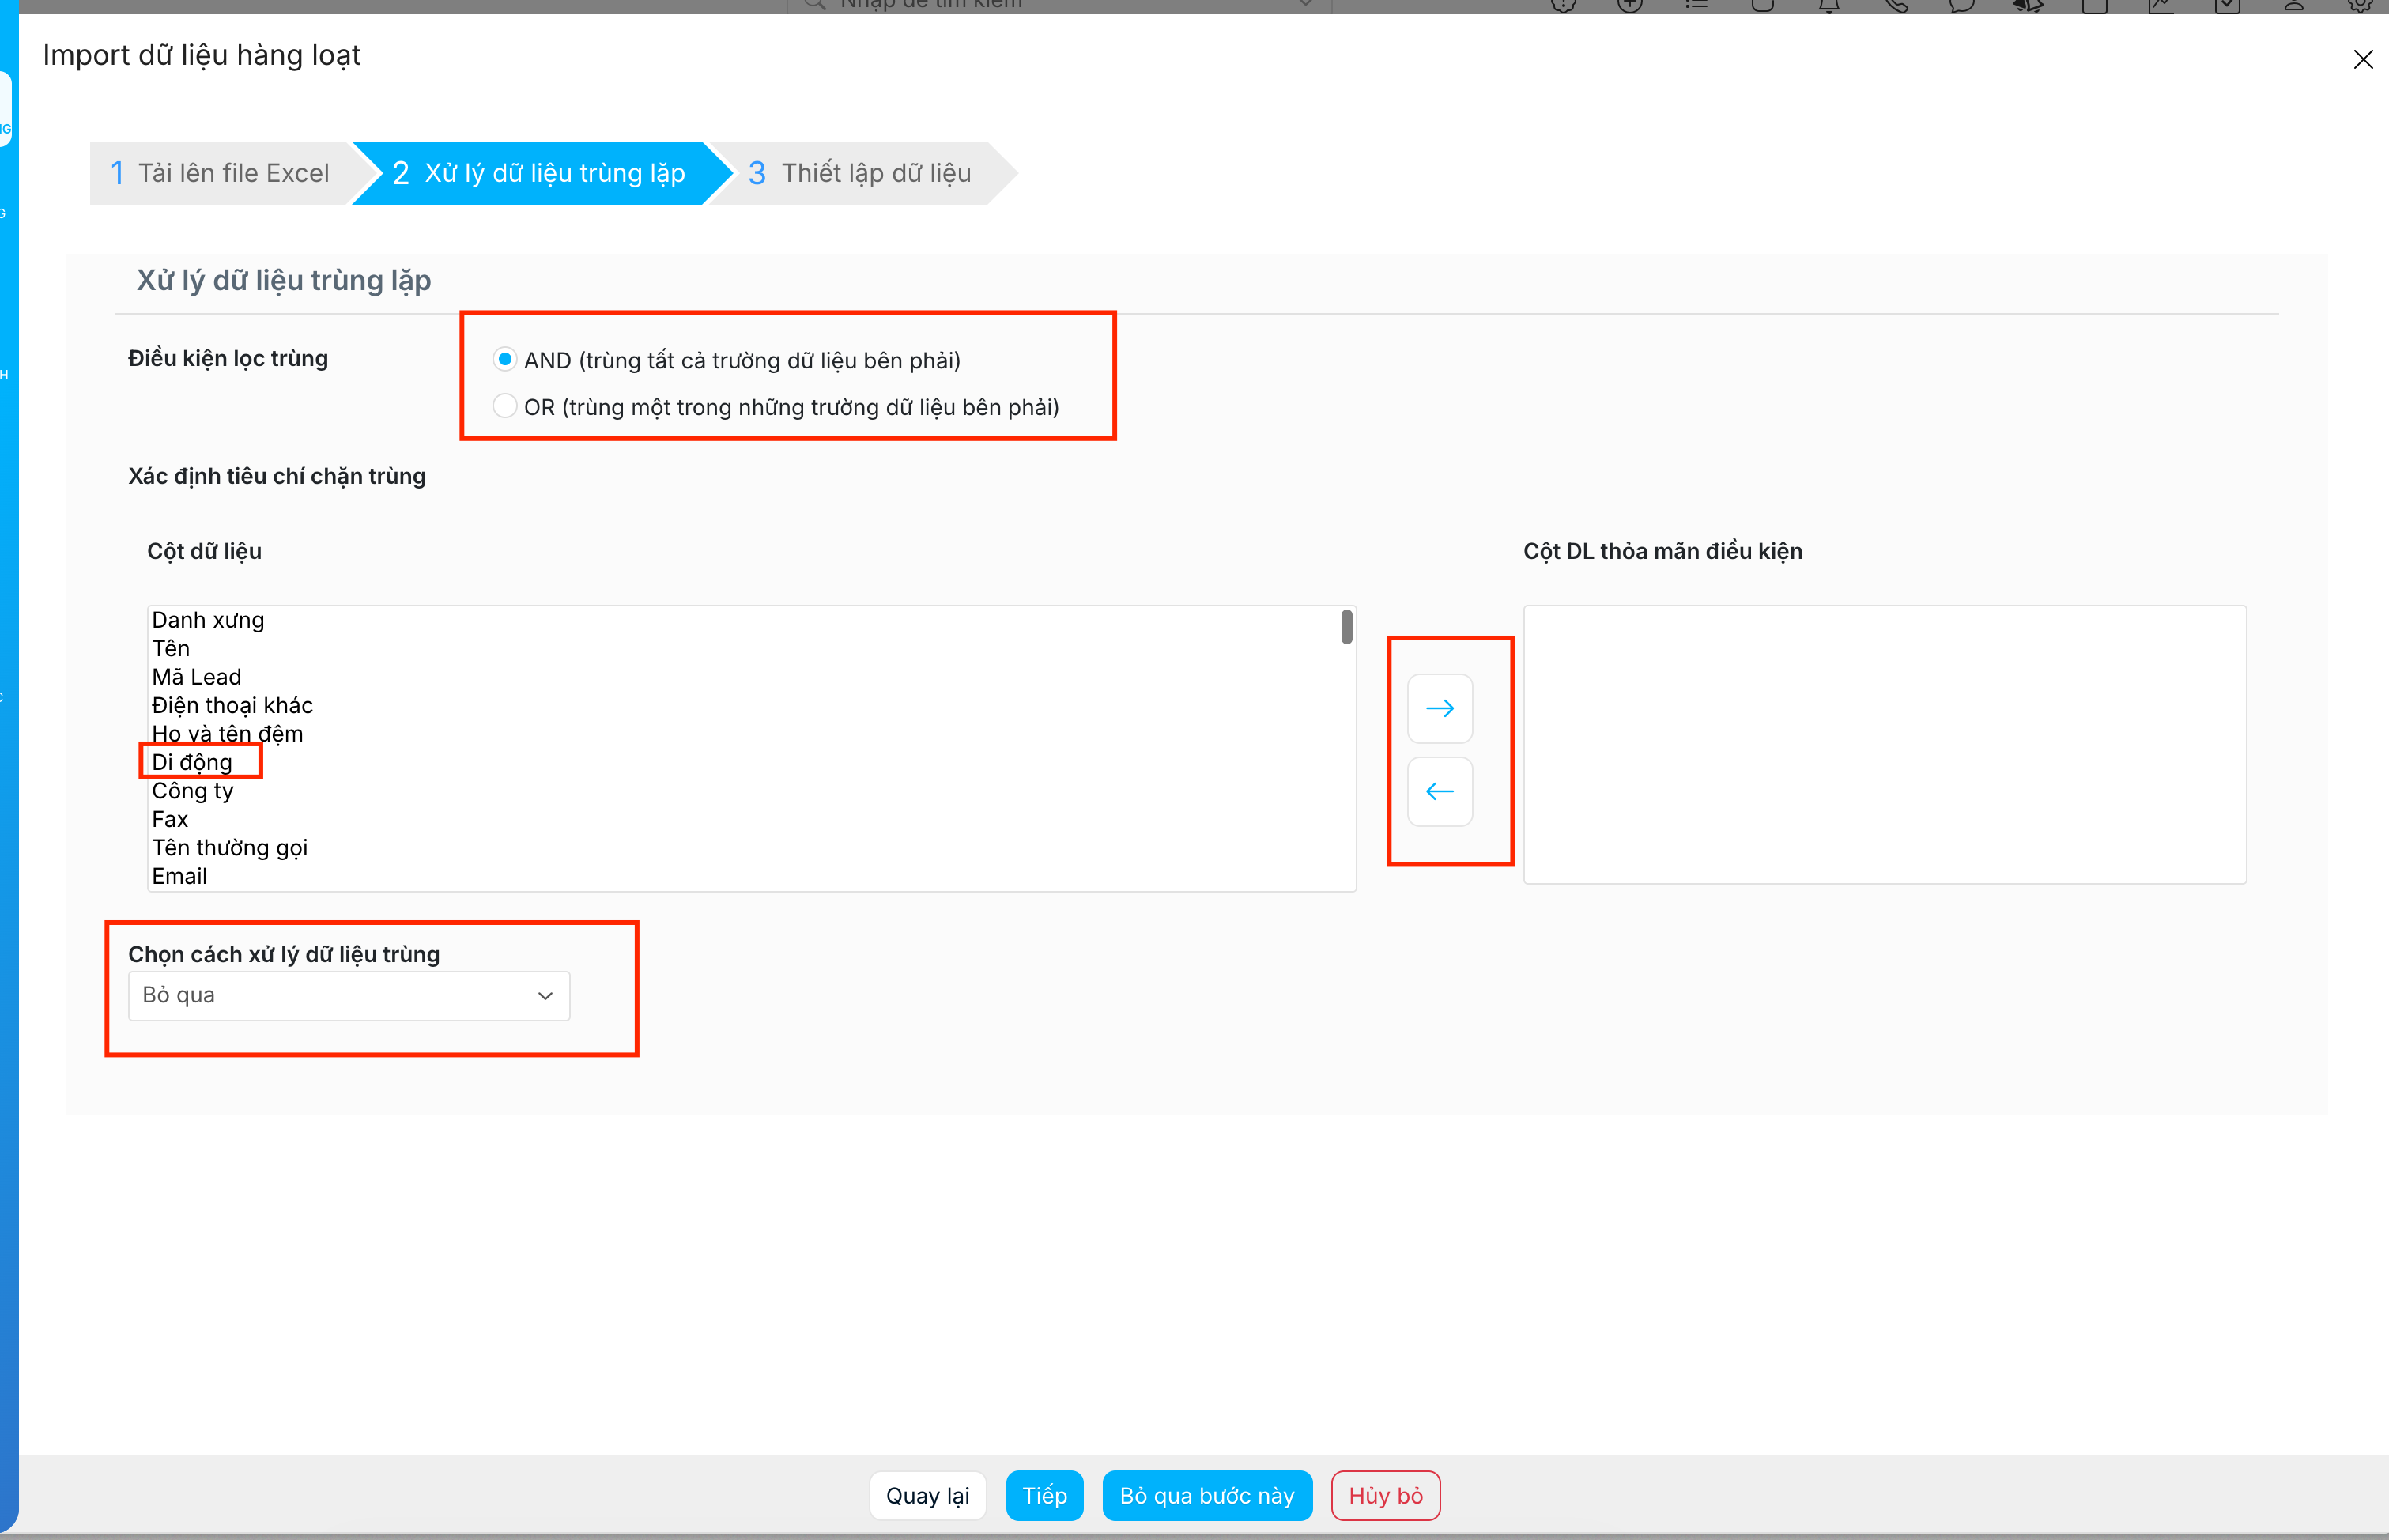Select the AND duplicate condition radio
The image size is (2389, 1540).
[505, 359]
